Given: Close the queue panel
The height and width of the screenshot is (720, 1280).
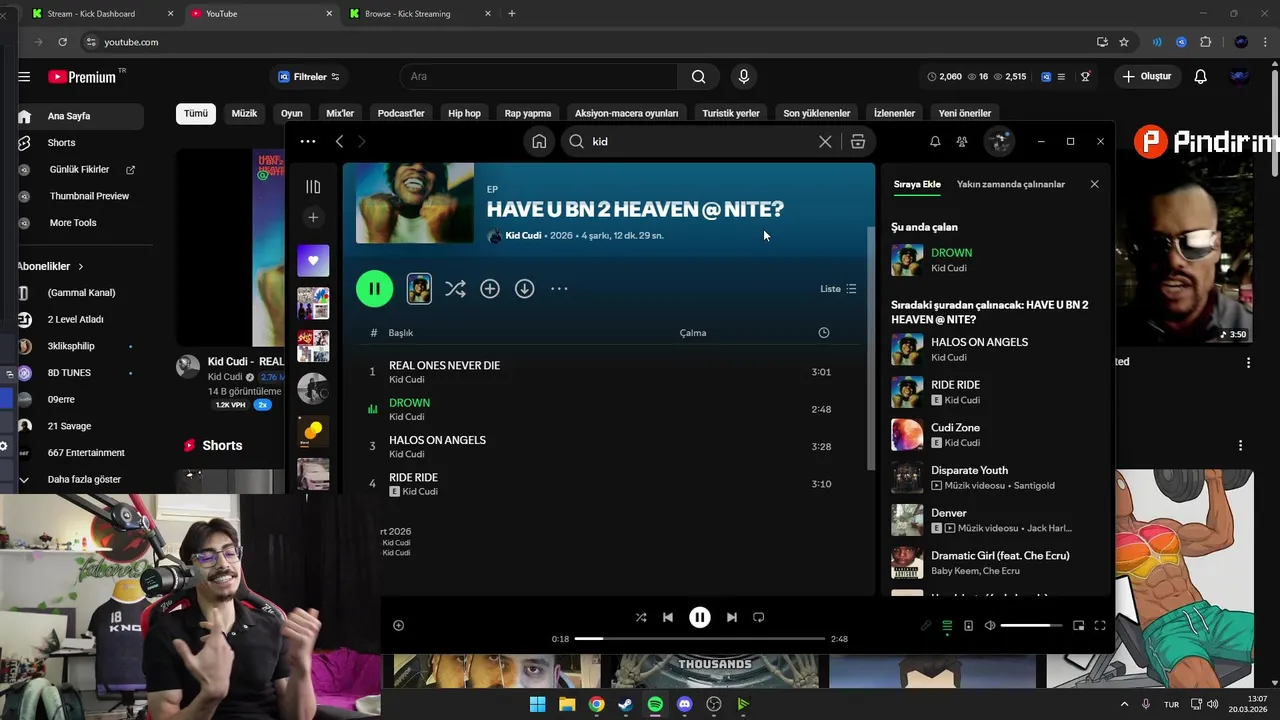Looking at the screenshot, I should click(x=1094, y=185).
